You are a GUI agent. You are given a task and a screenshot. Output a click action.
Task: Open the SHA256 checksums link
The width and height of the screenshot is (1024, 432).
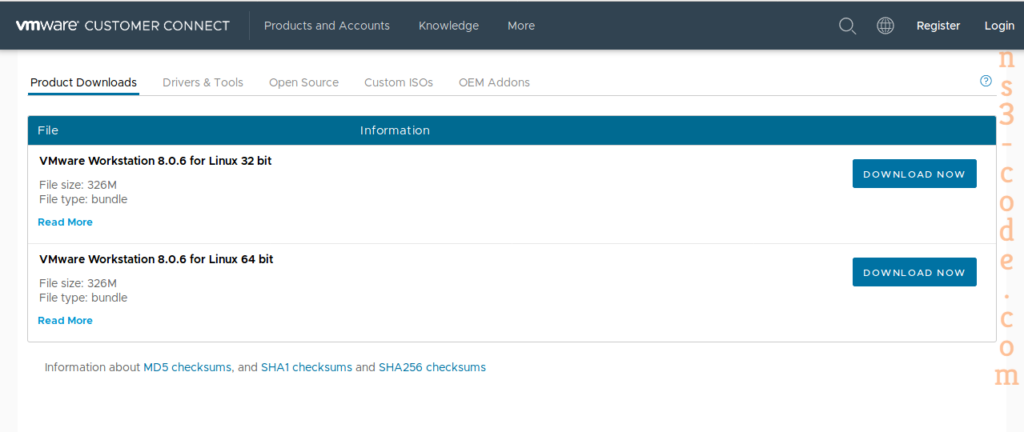(x=432, y=367)
